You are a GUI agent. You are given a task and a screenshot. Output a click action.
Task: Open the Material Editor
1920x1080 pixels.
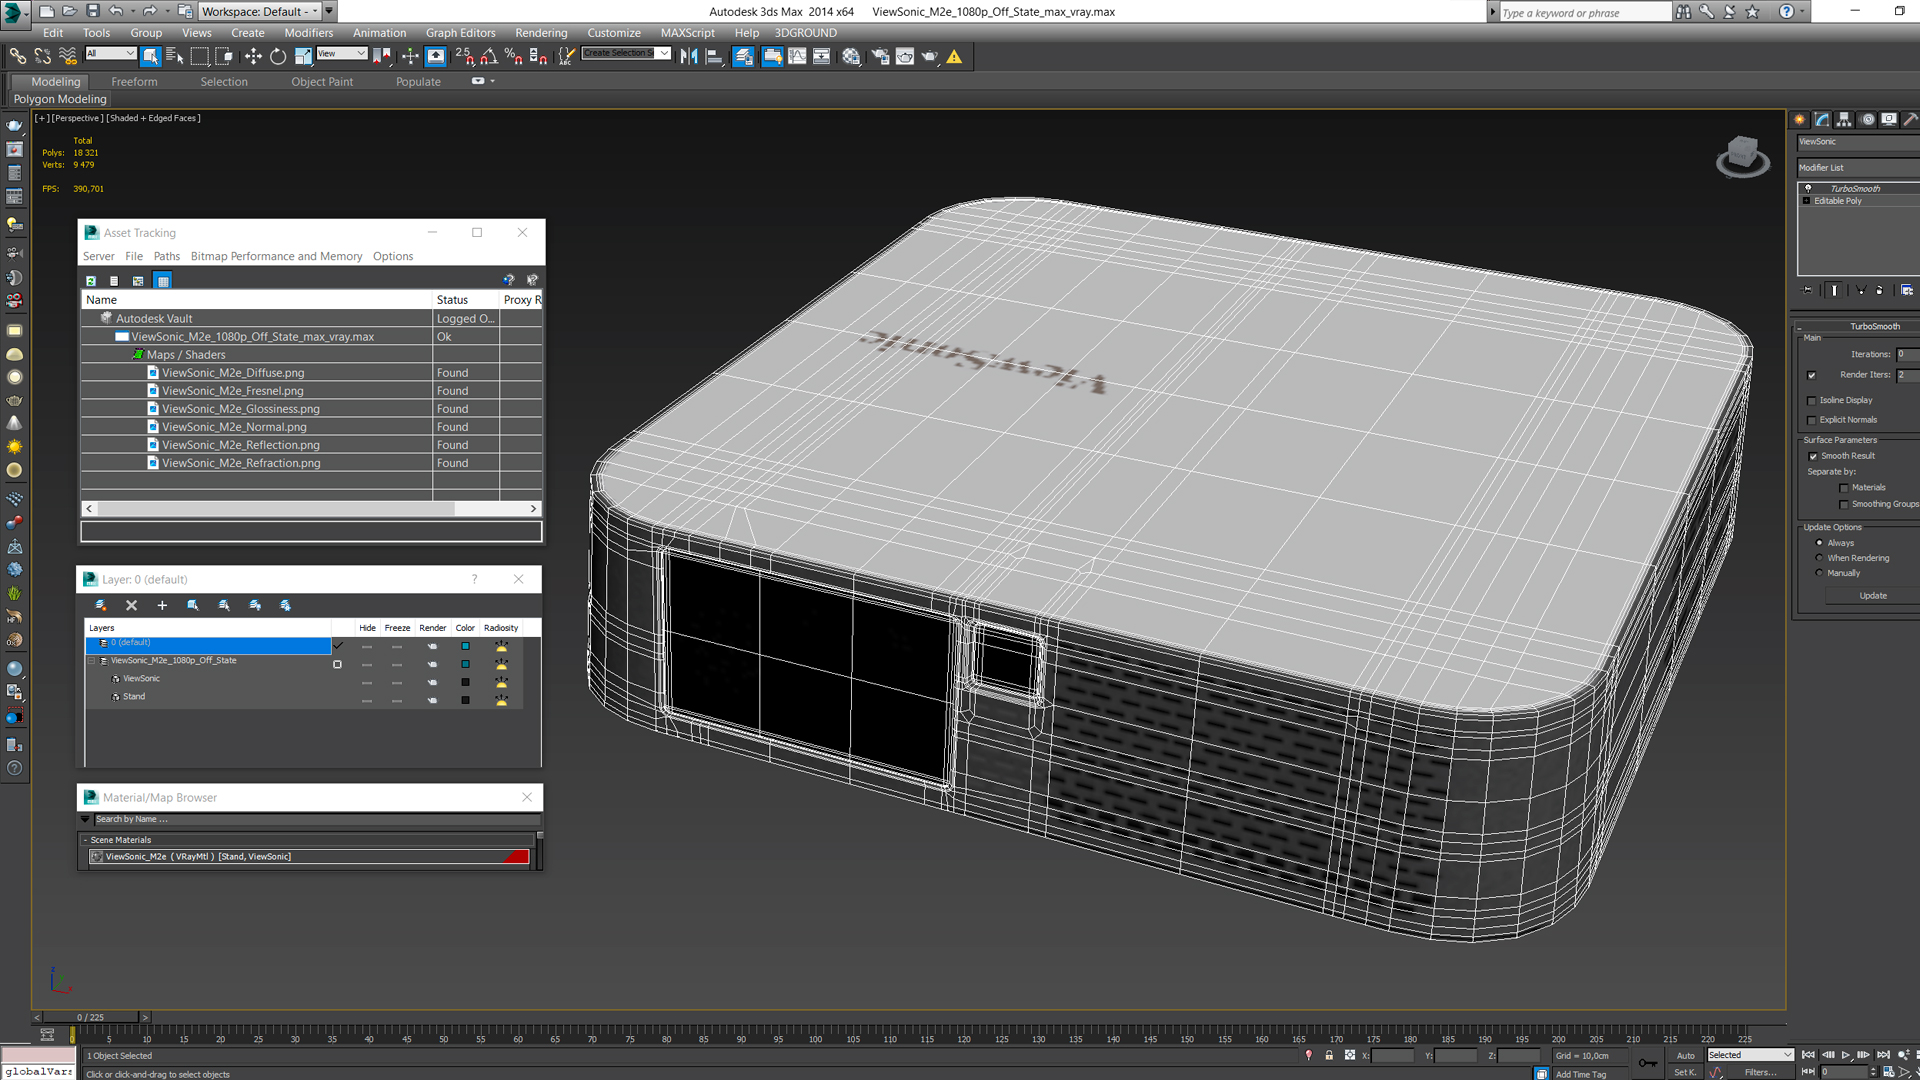tap(851, 57)
